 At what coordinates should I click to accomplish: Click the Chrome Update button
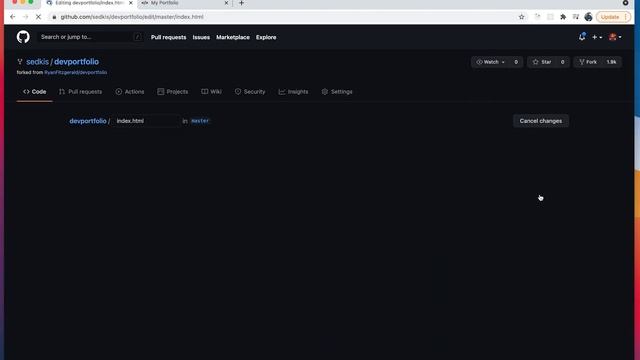[613, 17]
